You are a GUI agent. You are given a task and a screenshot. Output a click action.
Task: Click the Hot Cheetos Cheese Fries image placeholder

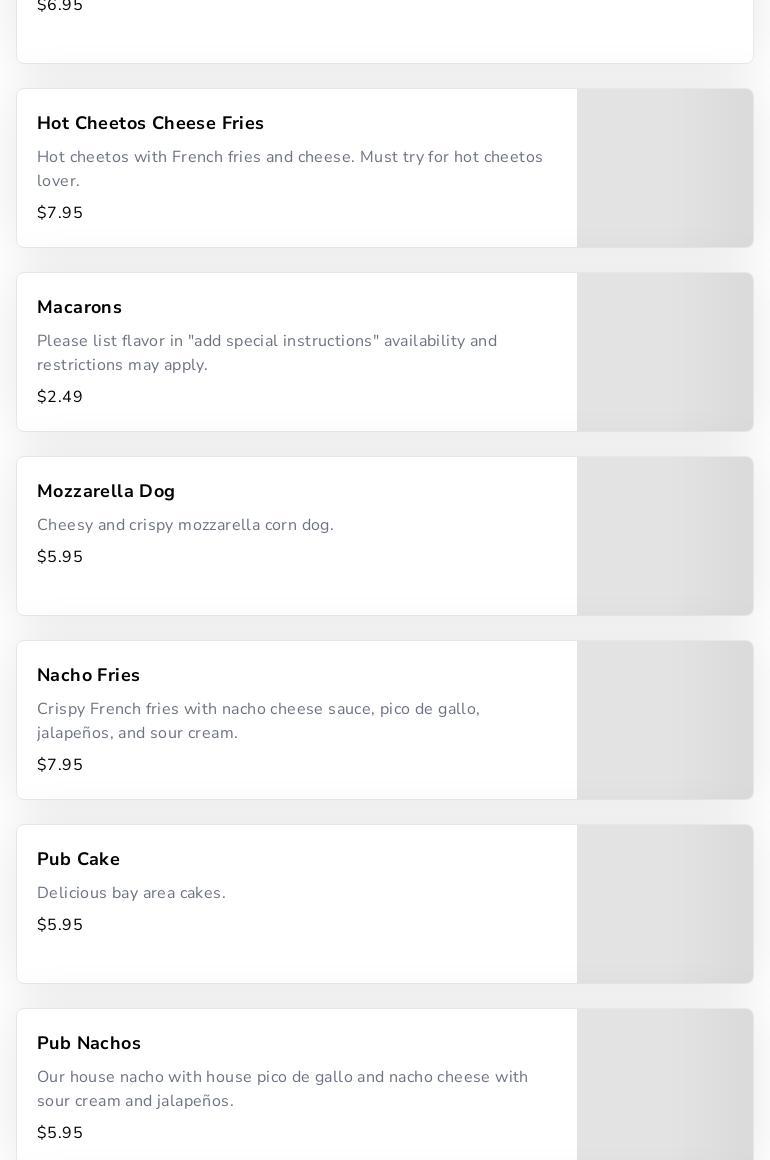665,168
